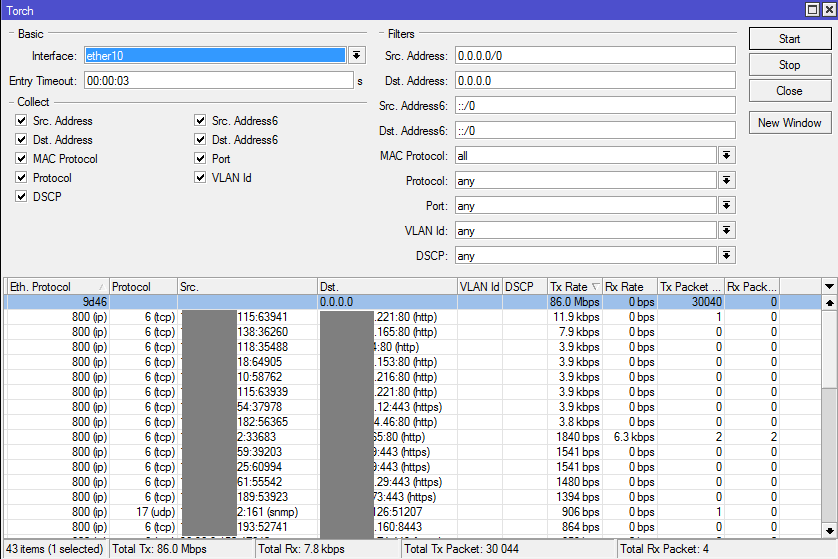Click the MAC Protocol field showing all

point(586,156)
